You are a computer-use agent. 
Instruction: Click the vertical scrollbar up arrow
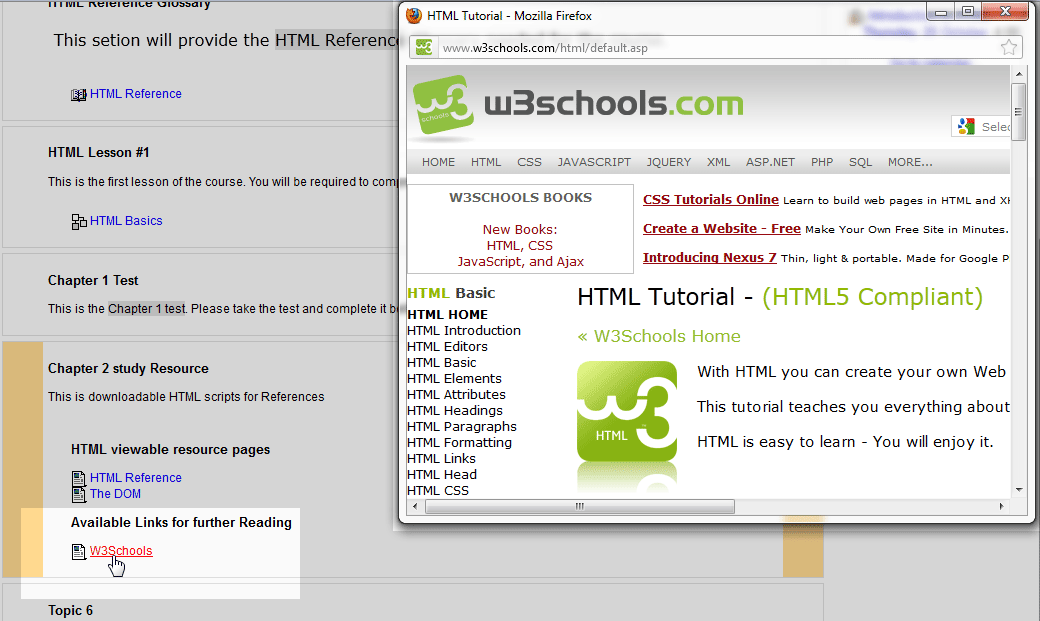[x=1019, y=74]
